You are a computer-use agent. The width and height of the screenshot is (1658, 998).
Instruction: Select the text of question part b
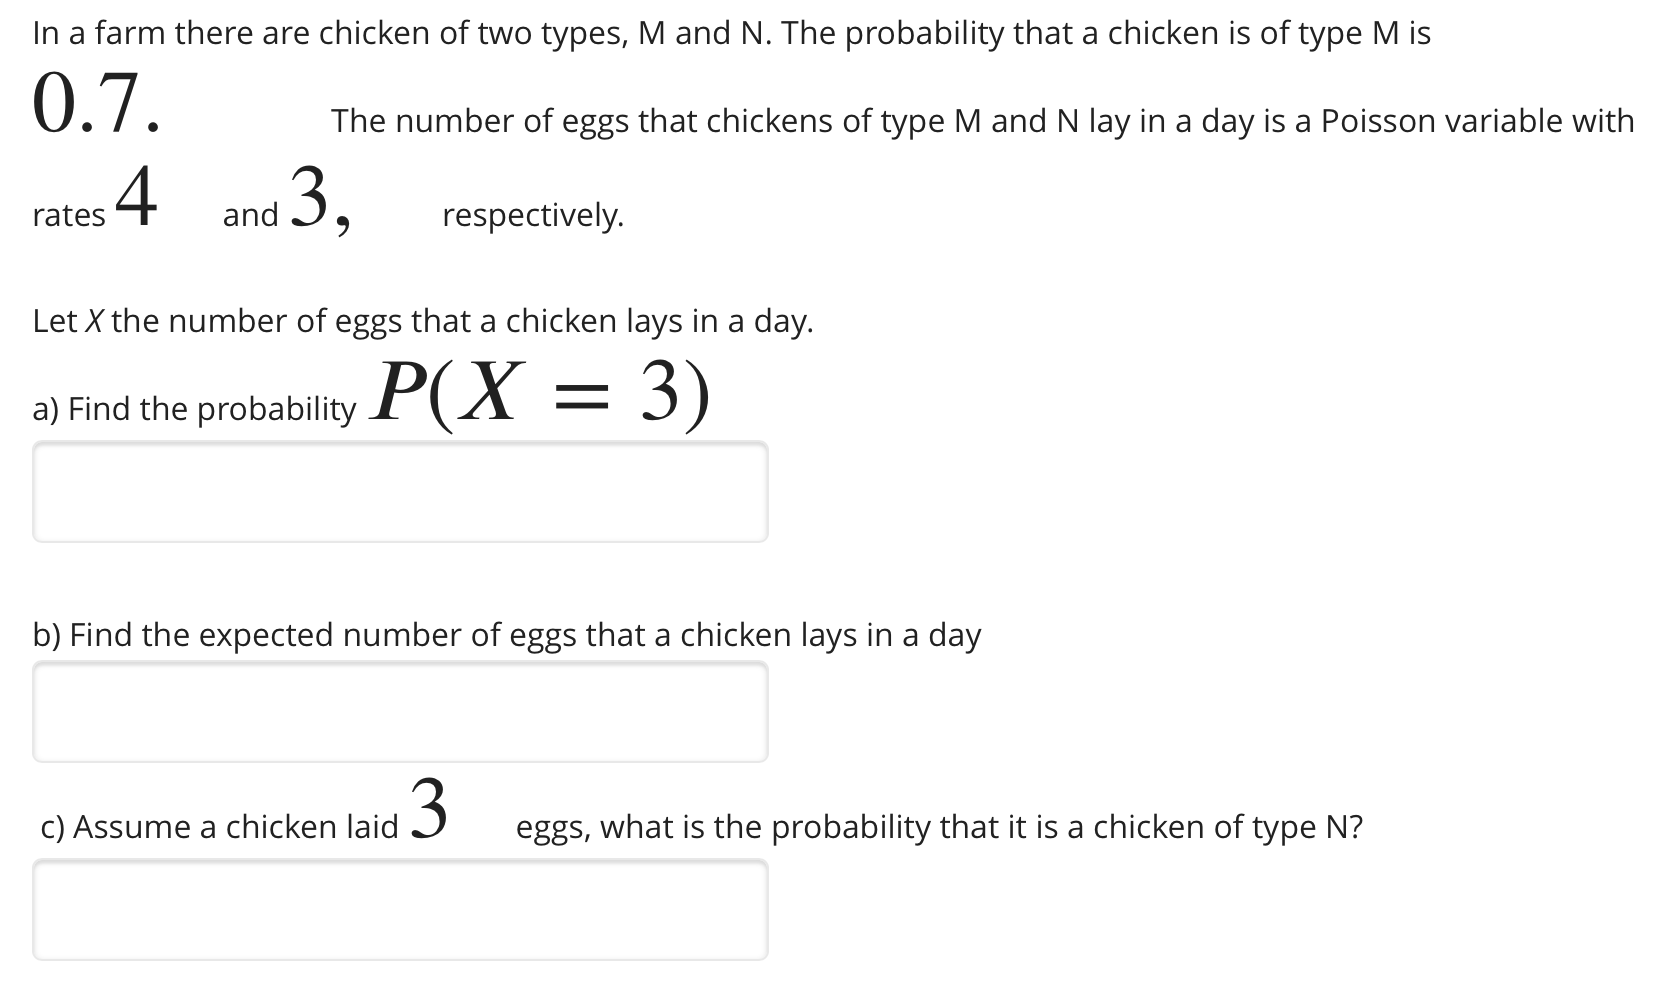pyautogui.click(x=506, y=634)
